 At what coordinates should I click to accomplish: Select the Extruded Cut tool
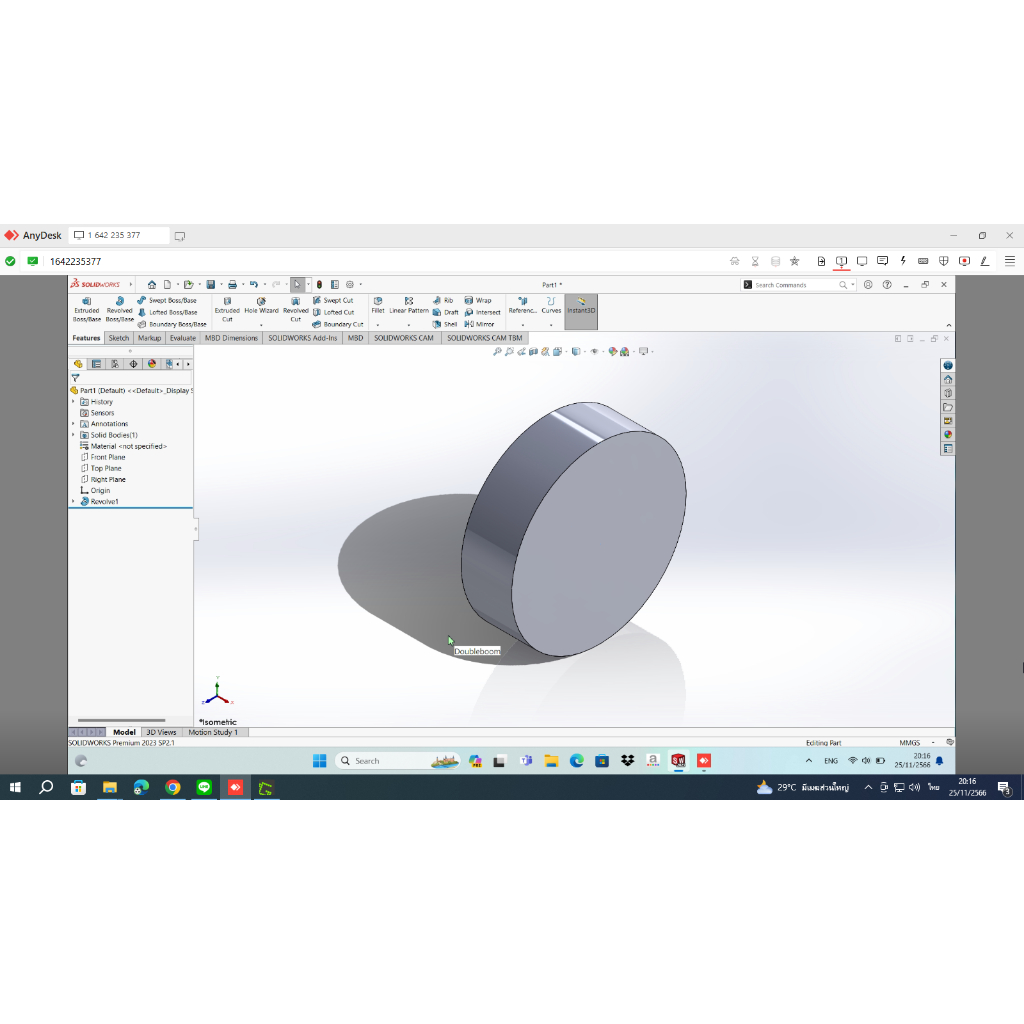click(225, 310)
